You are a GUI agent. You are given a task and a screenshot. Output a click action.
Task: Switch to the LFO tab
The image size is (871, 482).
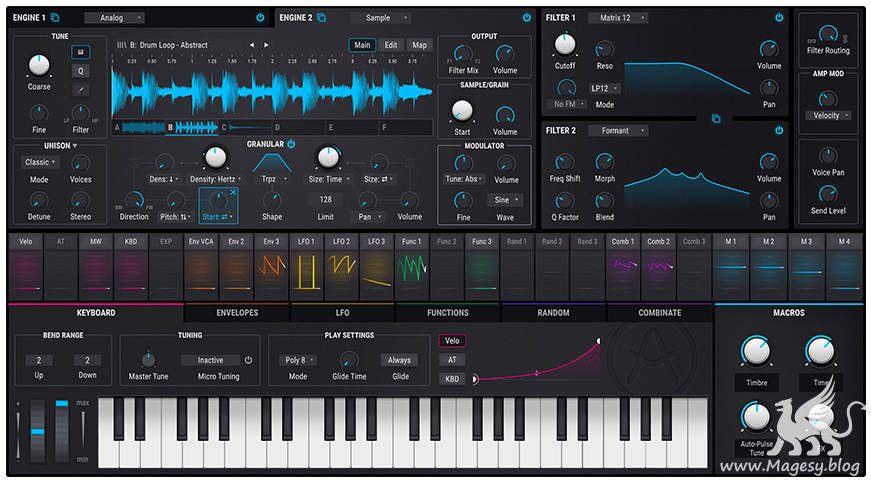[343, 313]
